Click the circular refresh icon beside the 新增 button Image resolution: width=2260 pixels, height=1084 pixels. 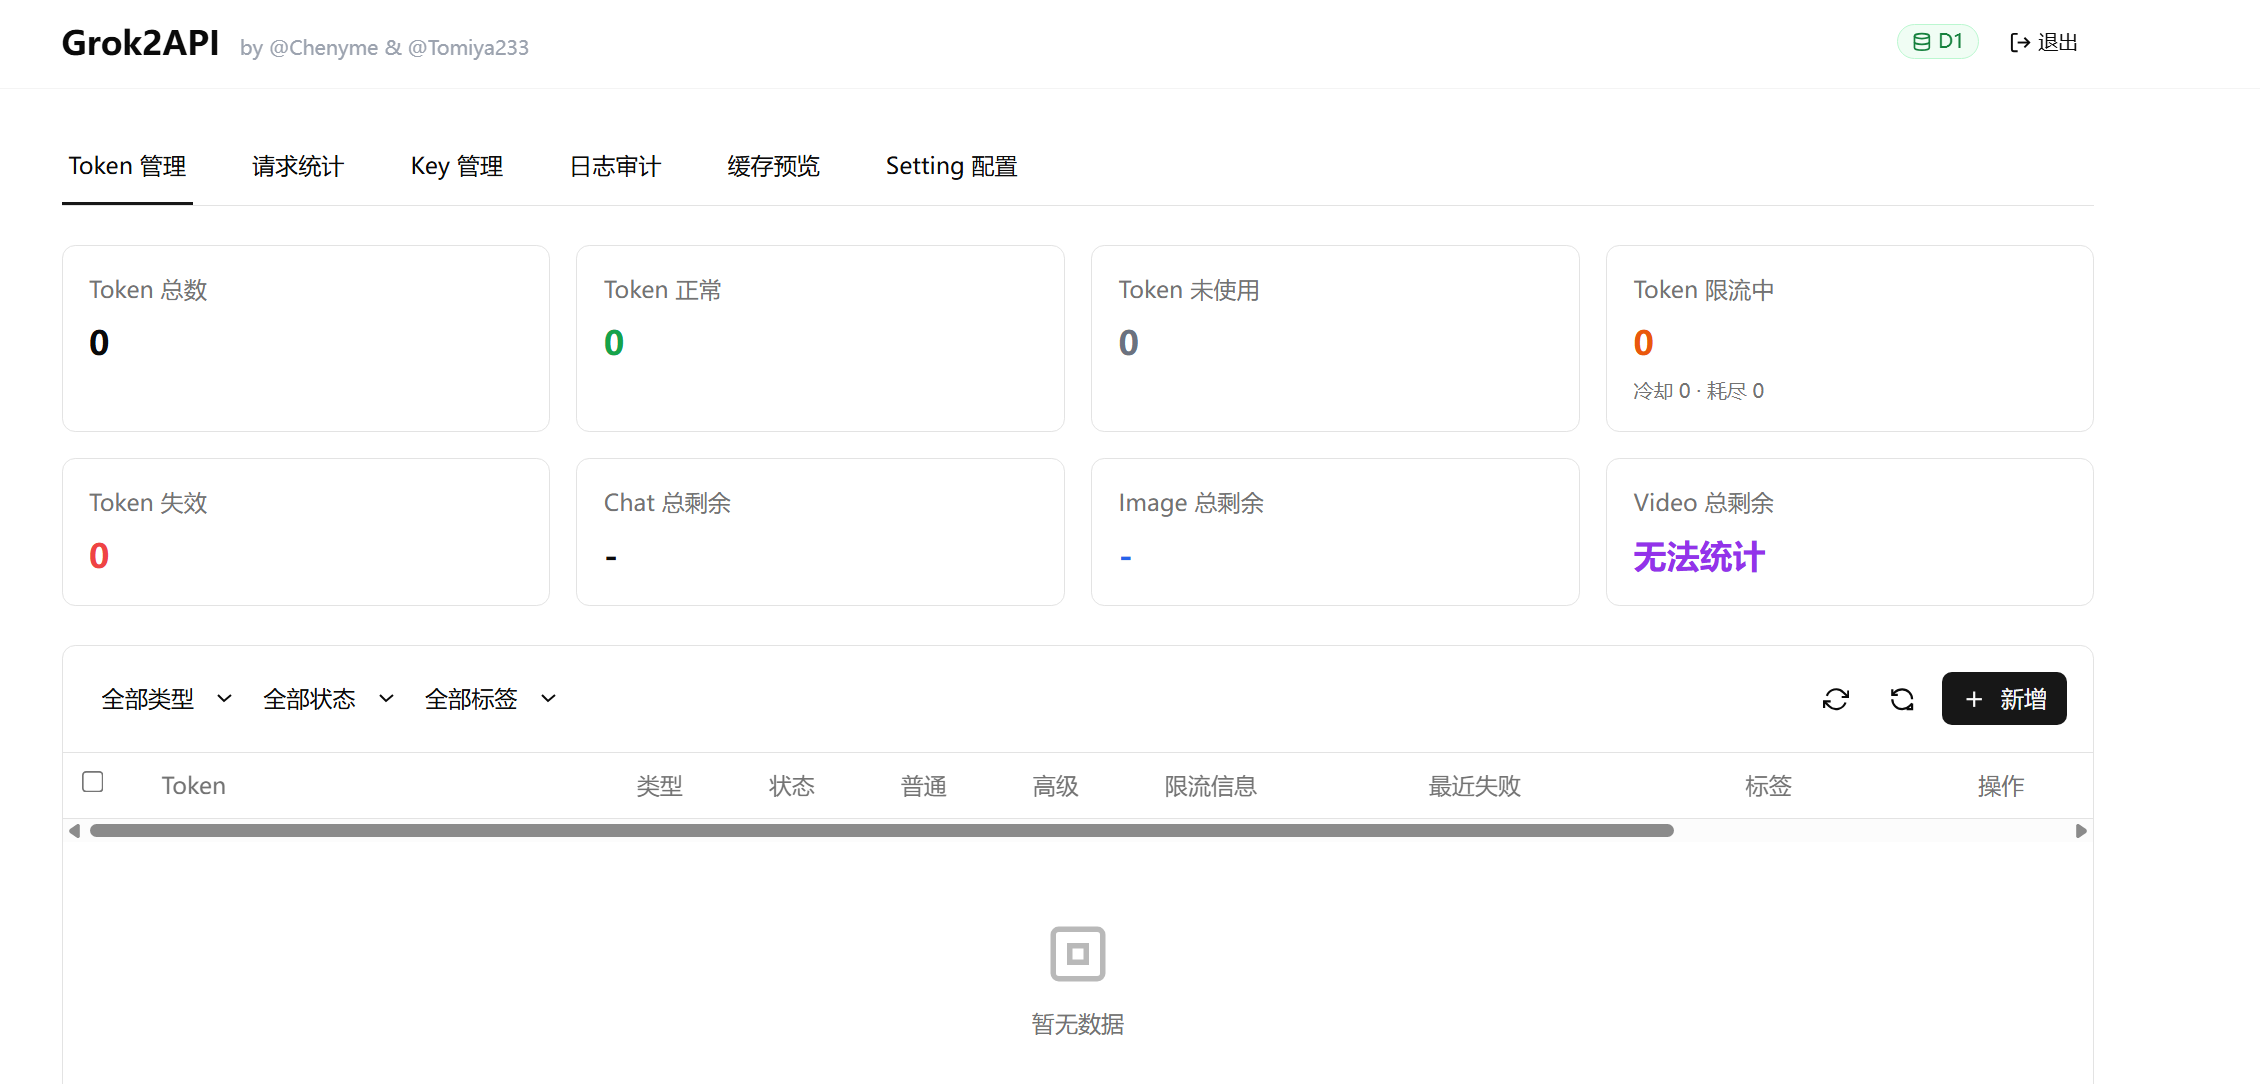pyautogui.click(x=1902, y=699)
